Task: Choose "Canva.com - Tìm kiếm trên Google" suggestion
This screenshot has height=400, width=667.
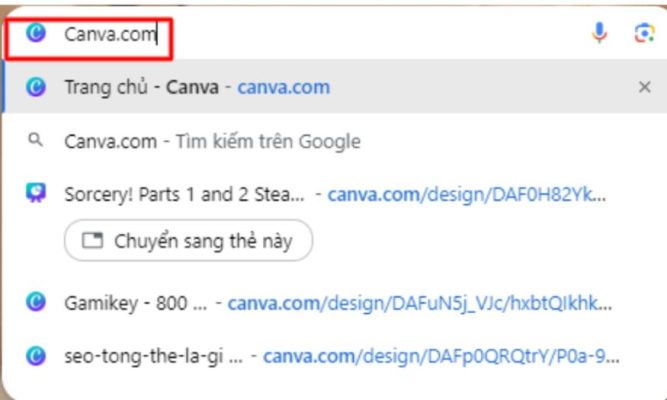Action: click(212, 141)
